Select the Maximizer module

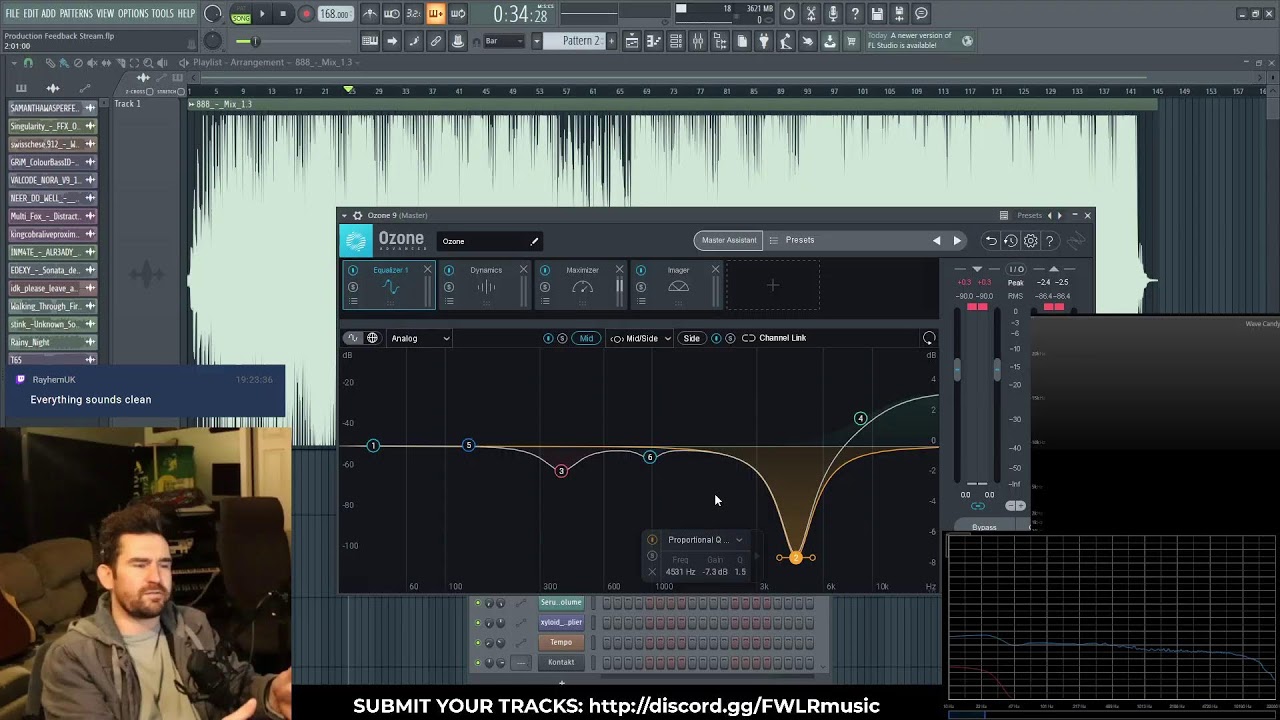(x=582, y=285)
